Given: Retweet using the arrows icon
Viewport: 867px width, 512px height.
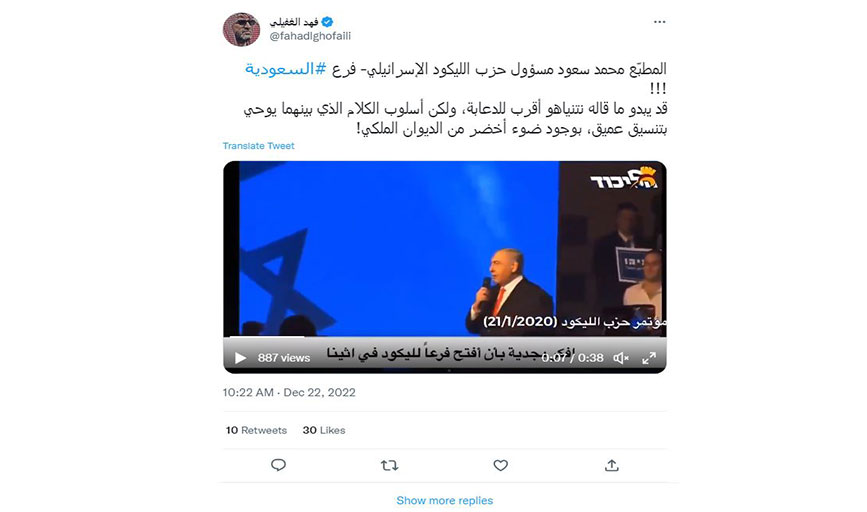Looking at the screenshot, I should point(389,466).
